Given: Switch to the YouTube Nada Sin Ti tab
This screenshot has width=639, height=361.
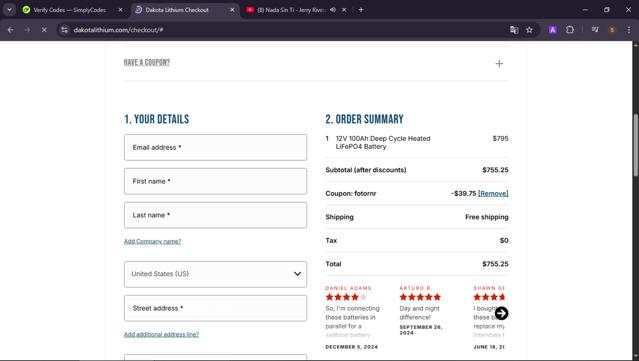Looking at the screenshot, I should (x=291, y=10).
